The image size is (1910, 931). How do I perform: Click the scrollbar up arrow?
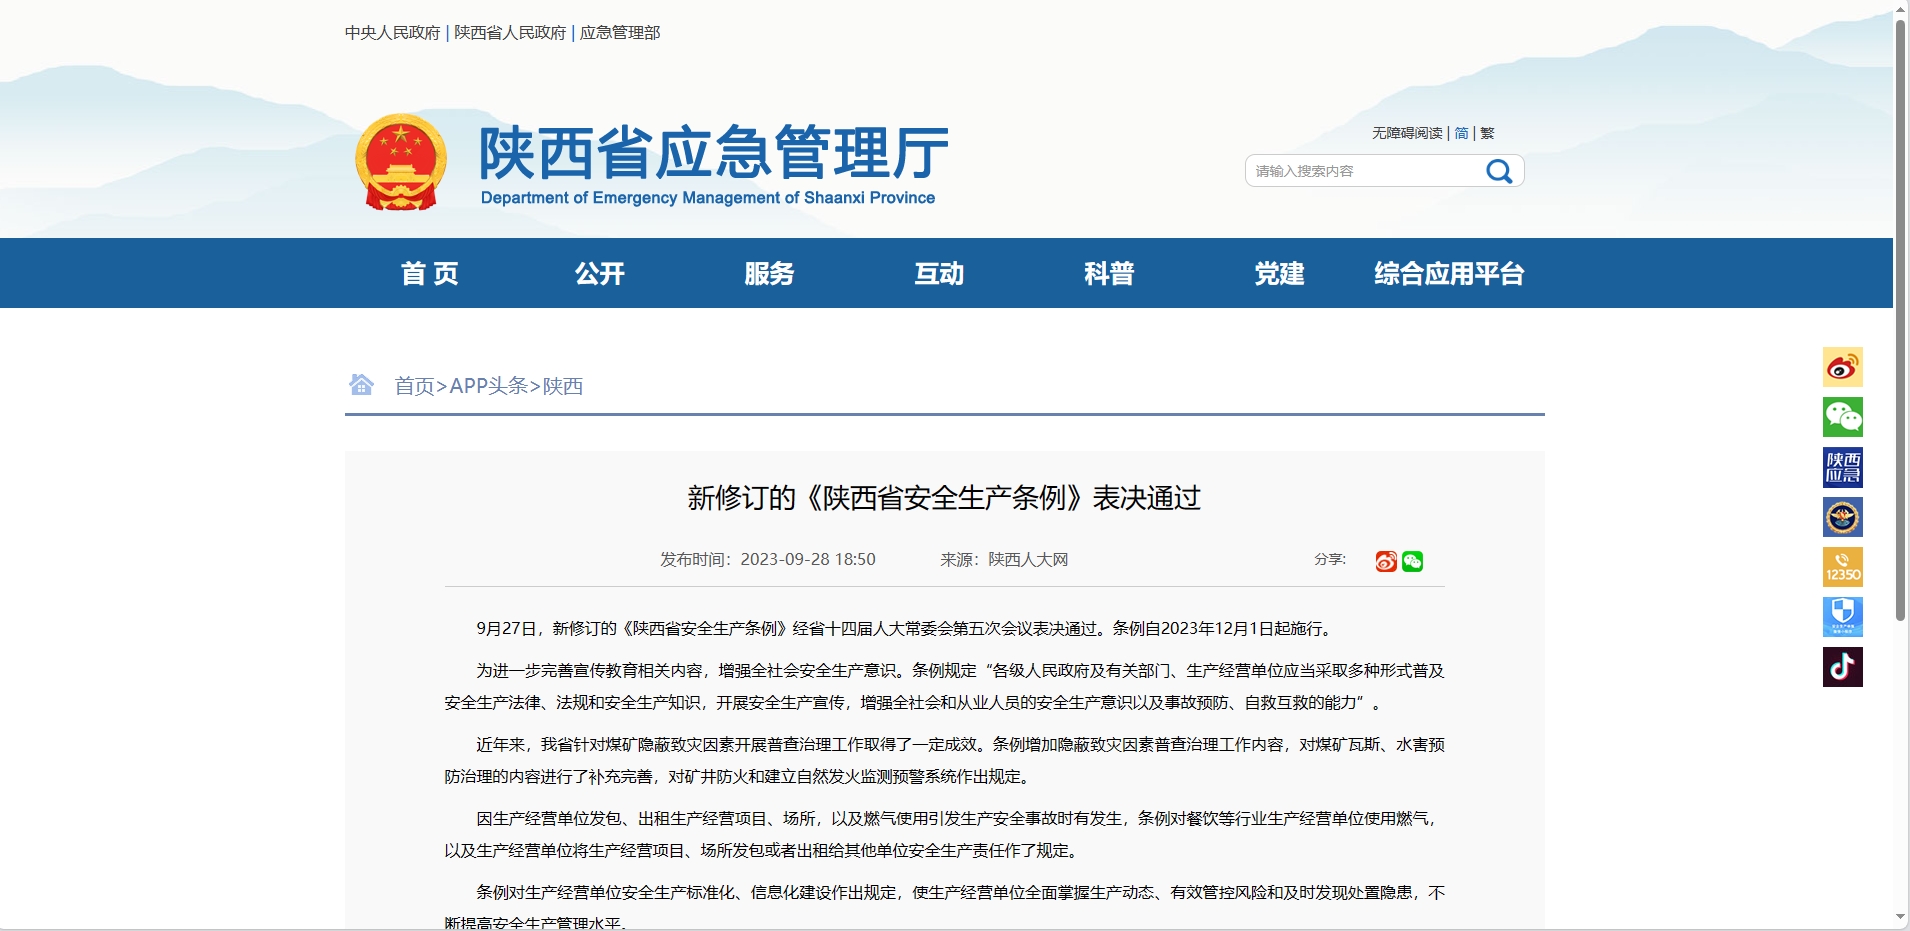point(1900,9)
